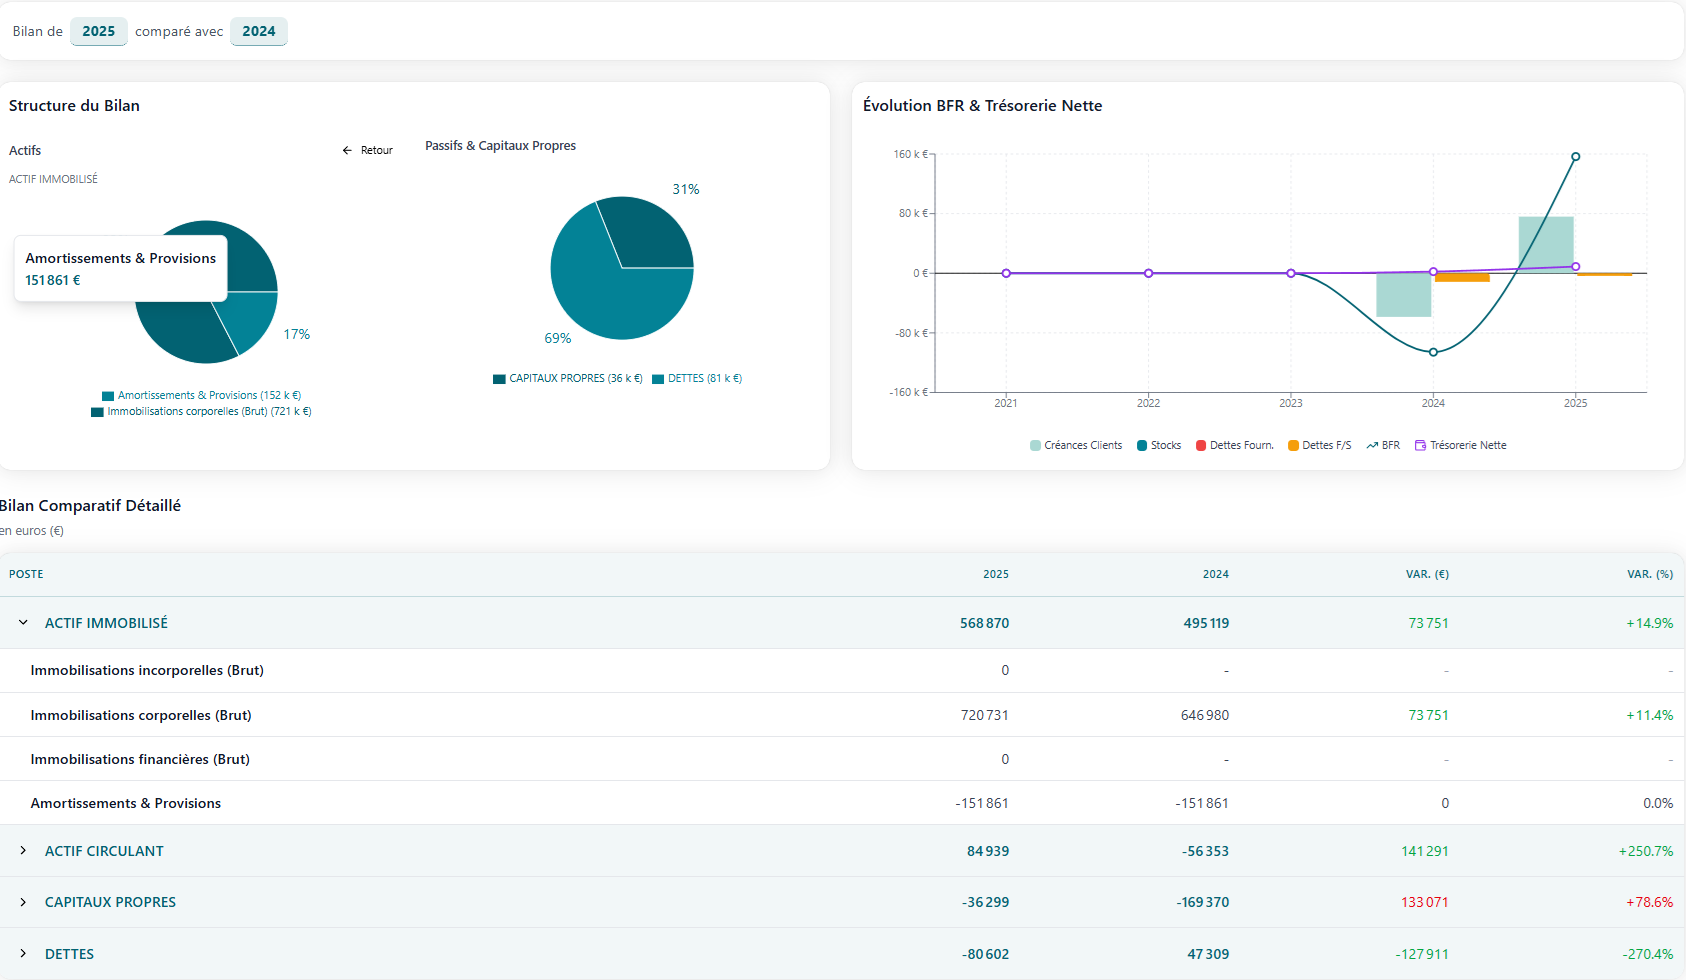This screenshot has width=1686, height=980.
Task: Toggle Créances Clients legend marker
Action: [x=1035, y=446]
